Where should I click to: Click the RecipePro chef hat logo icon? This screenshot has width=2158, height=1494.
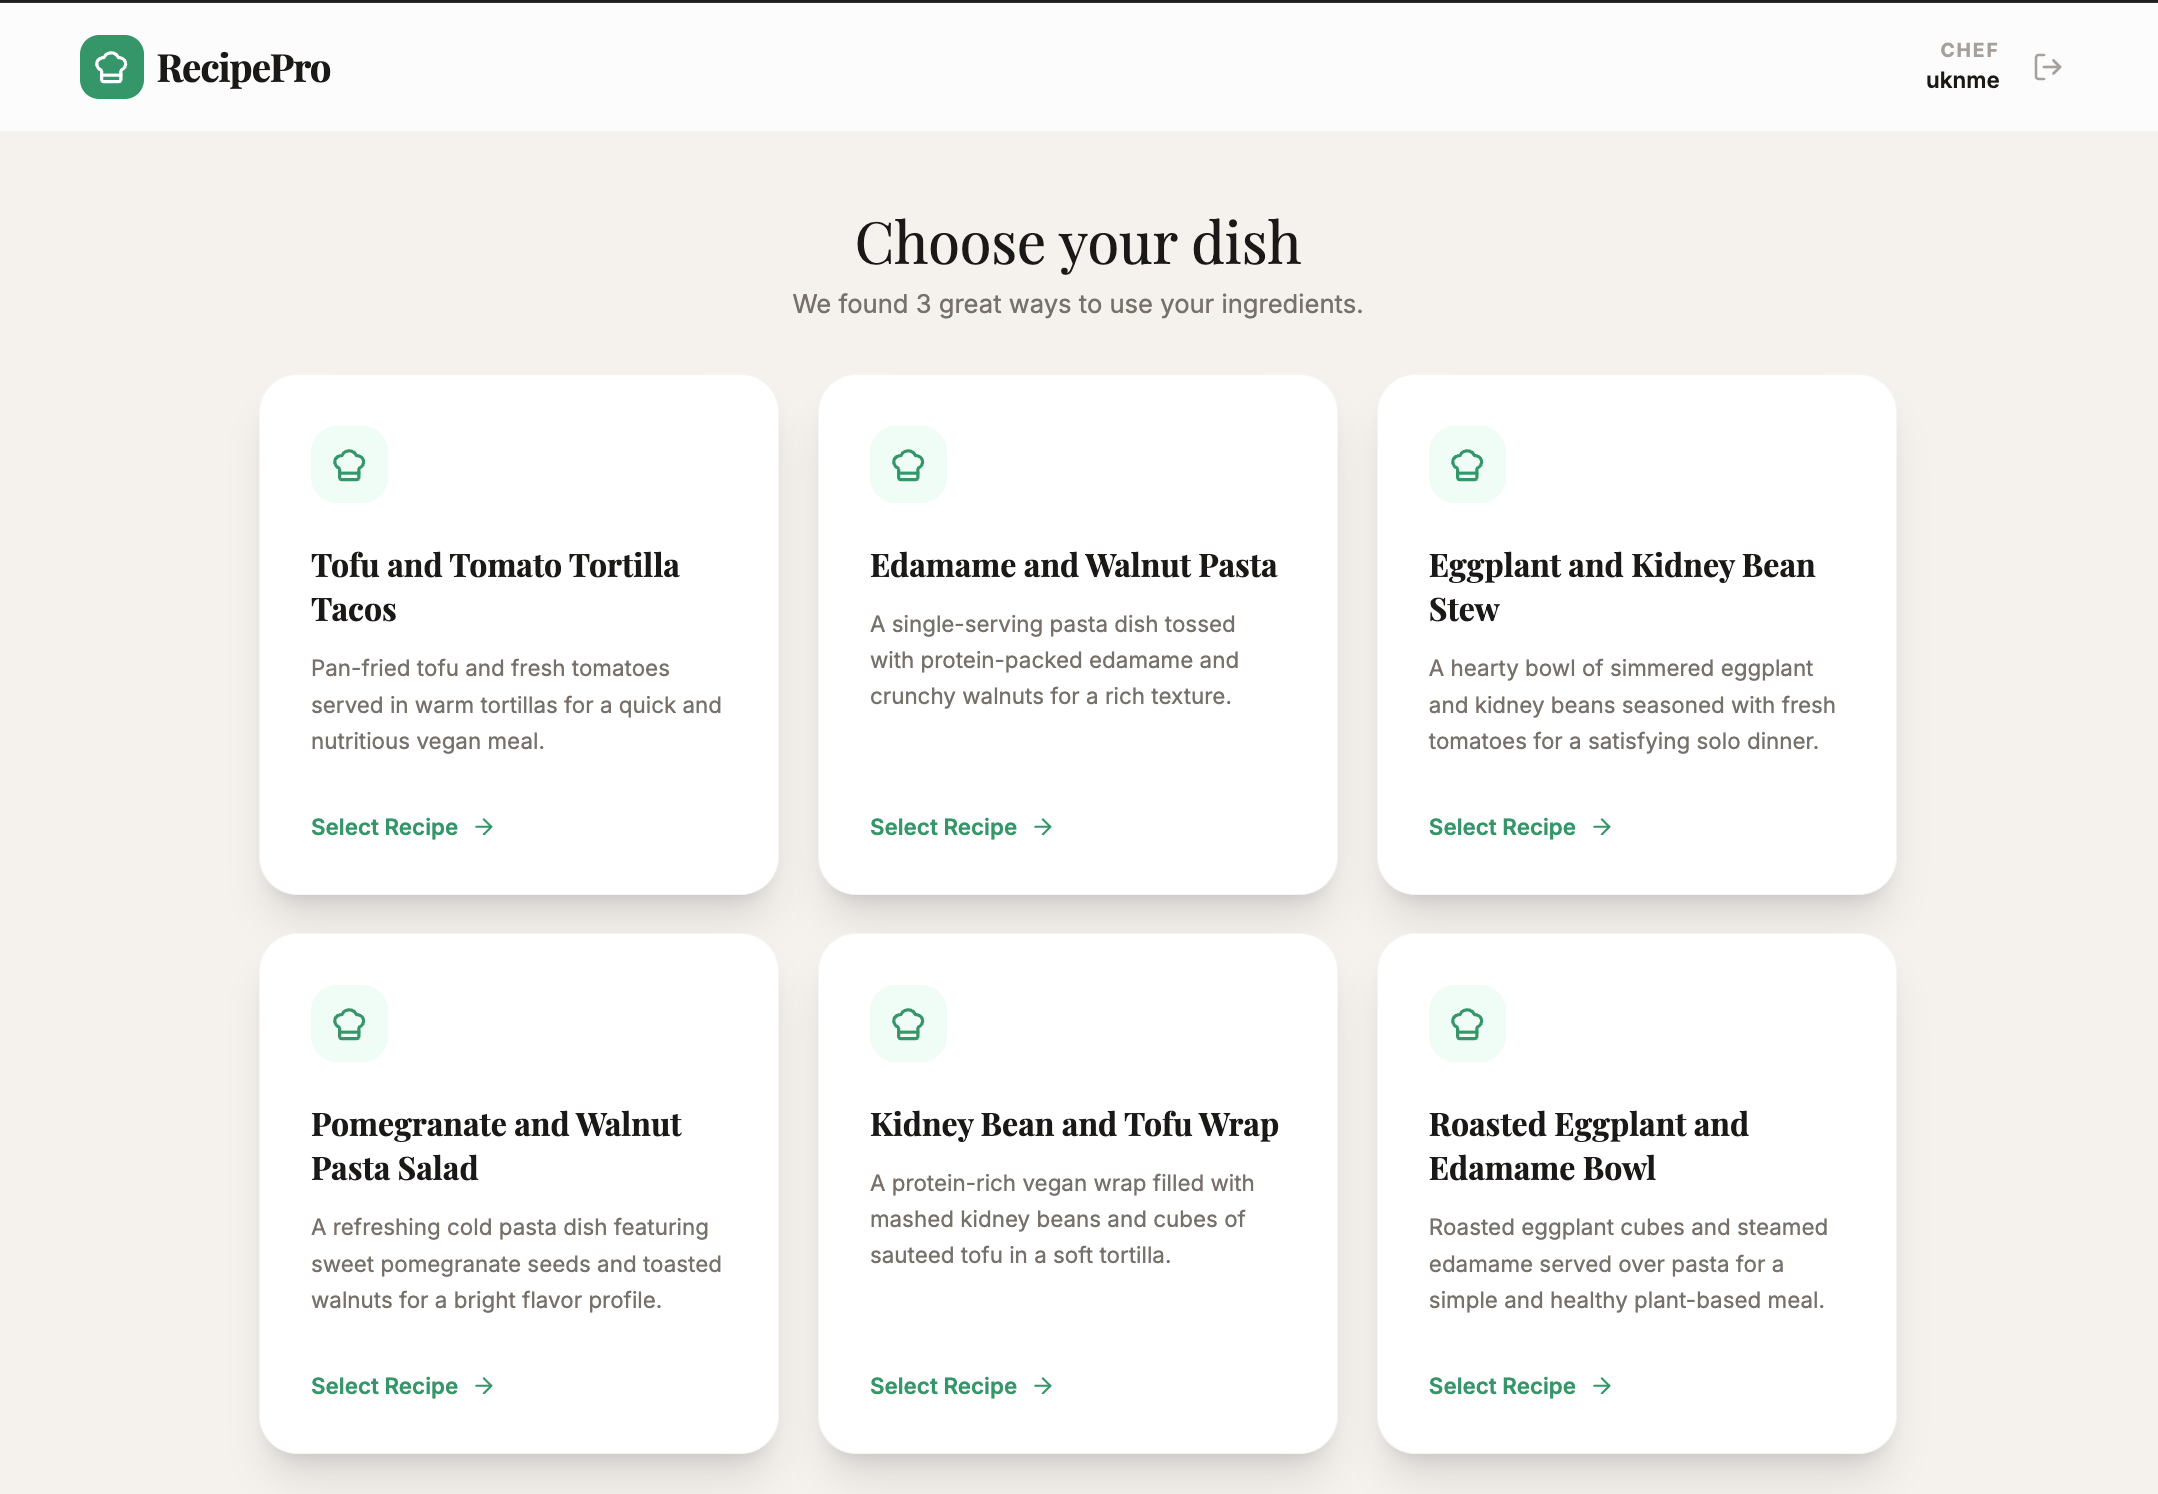(x=111, y=67)
